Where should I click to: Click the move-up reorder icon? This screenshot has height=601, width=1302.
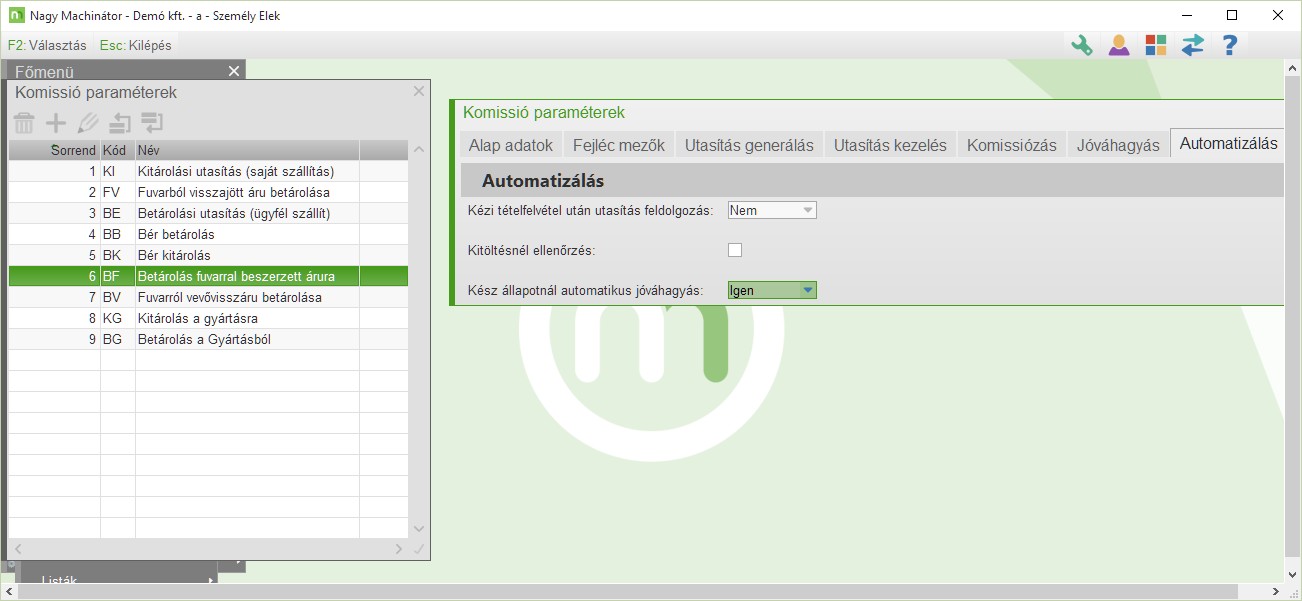[x=120, y=123]
